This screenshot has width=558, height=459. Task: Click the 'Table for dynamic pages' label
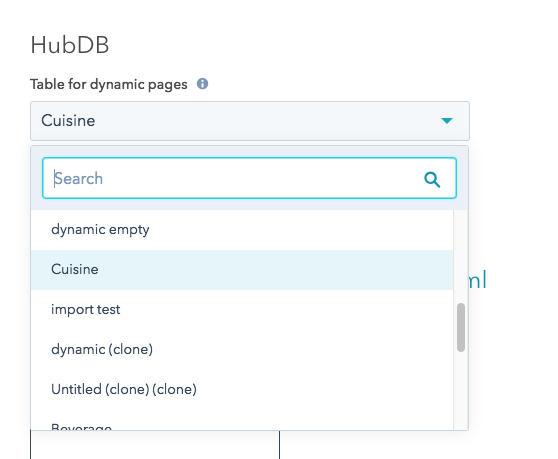point(109,85)
